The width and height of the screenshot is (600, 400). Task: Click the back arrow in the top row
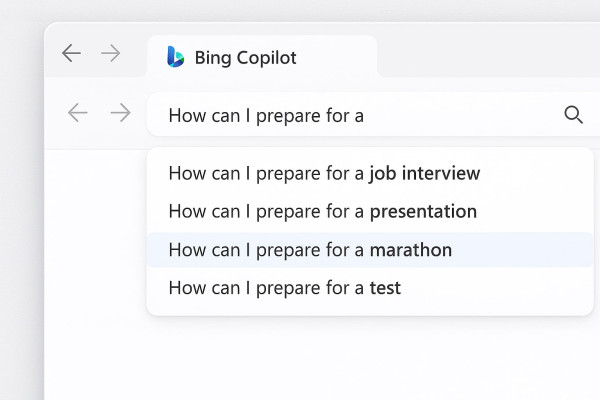(71, 54)
